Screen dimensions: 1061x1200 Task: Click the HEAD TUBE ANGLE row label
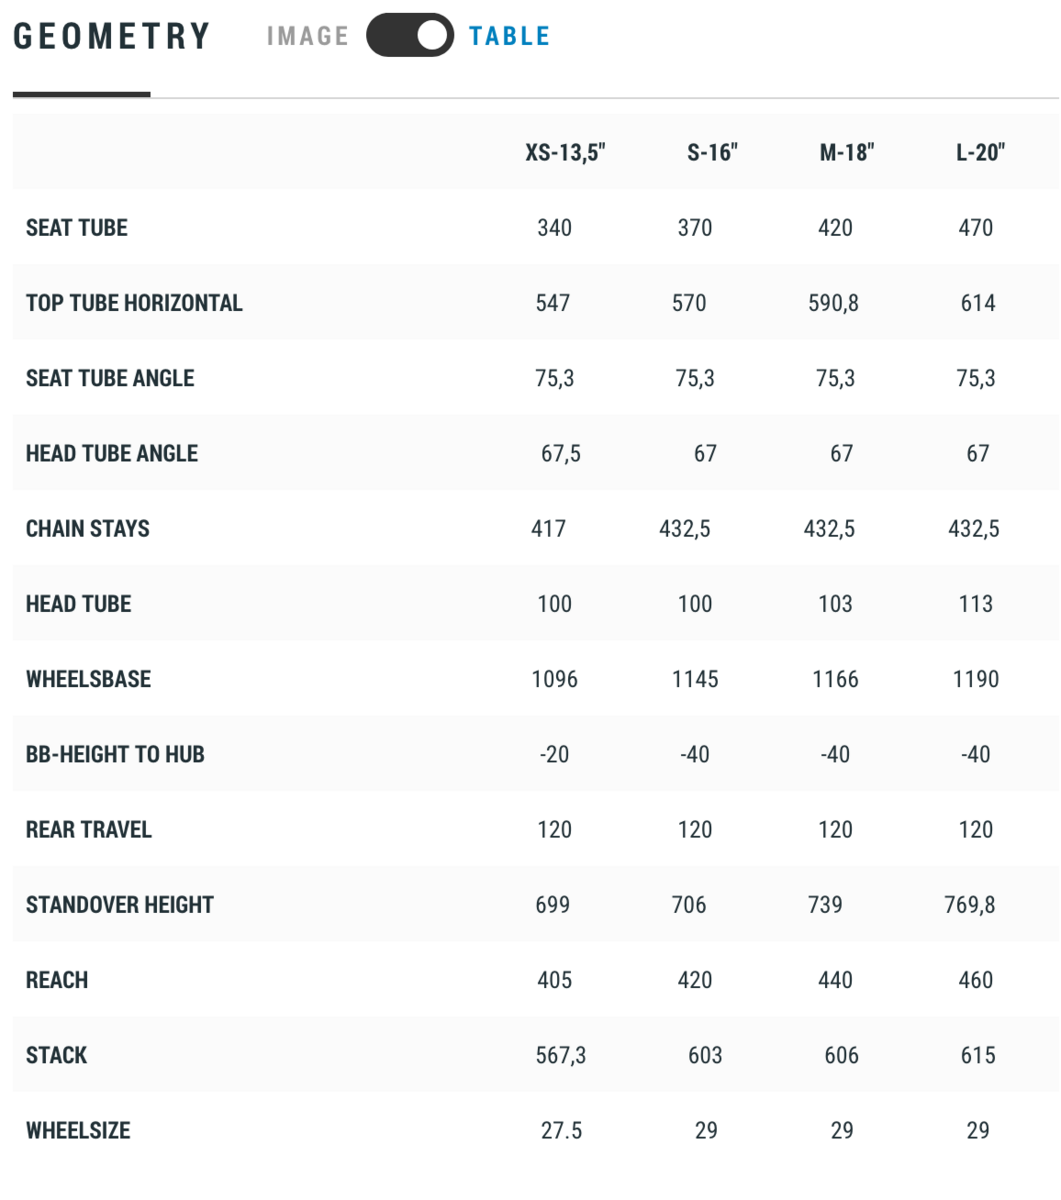112,454
